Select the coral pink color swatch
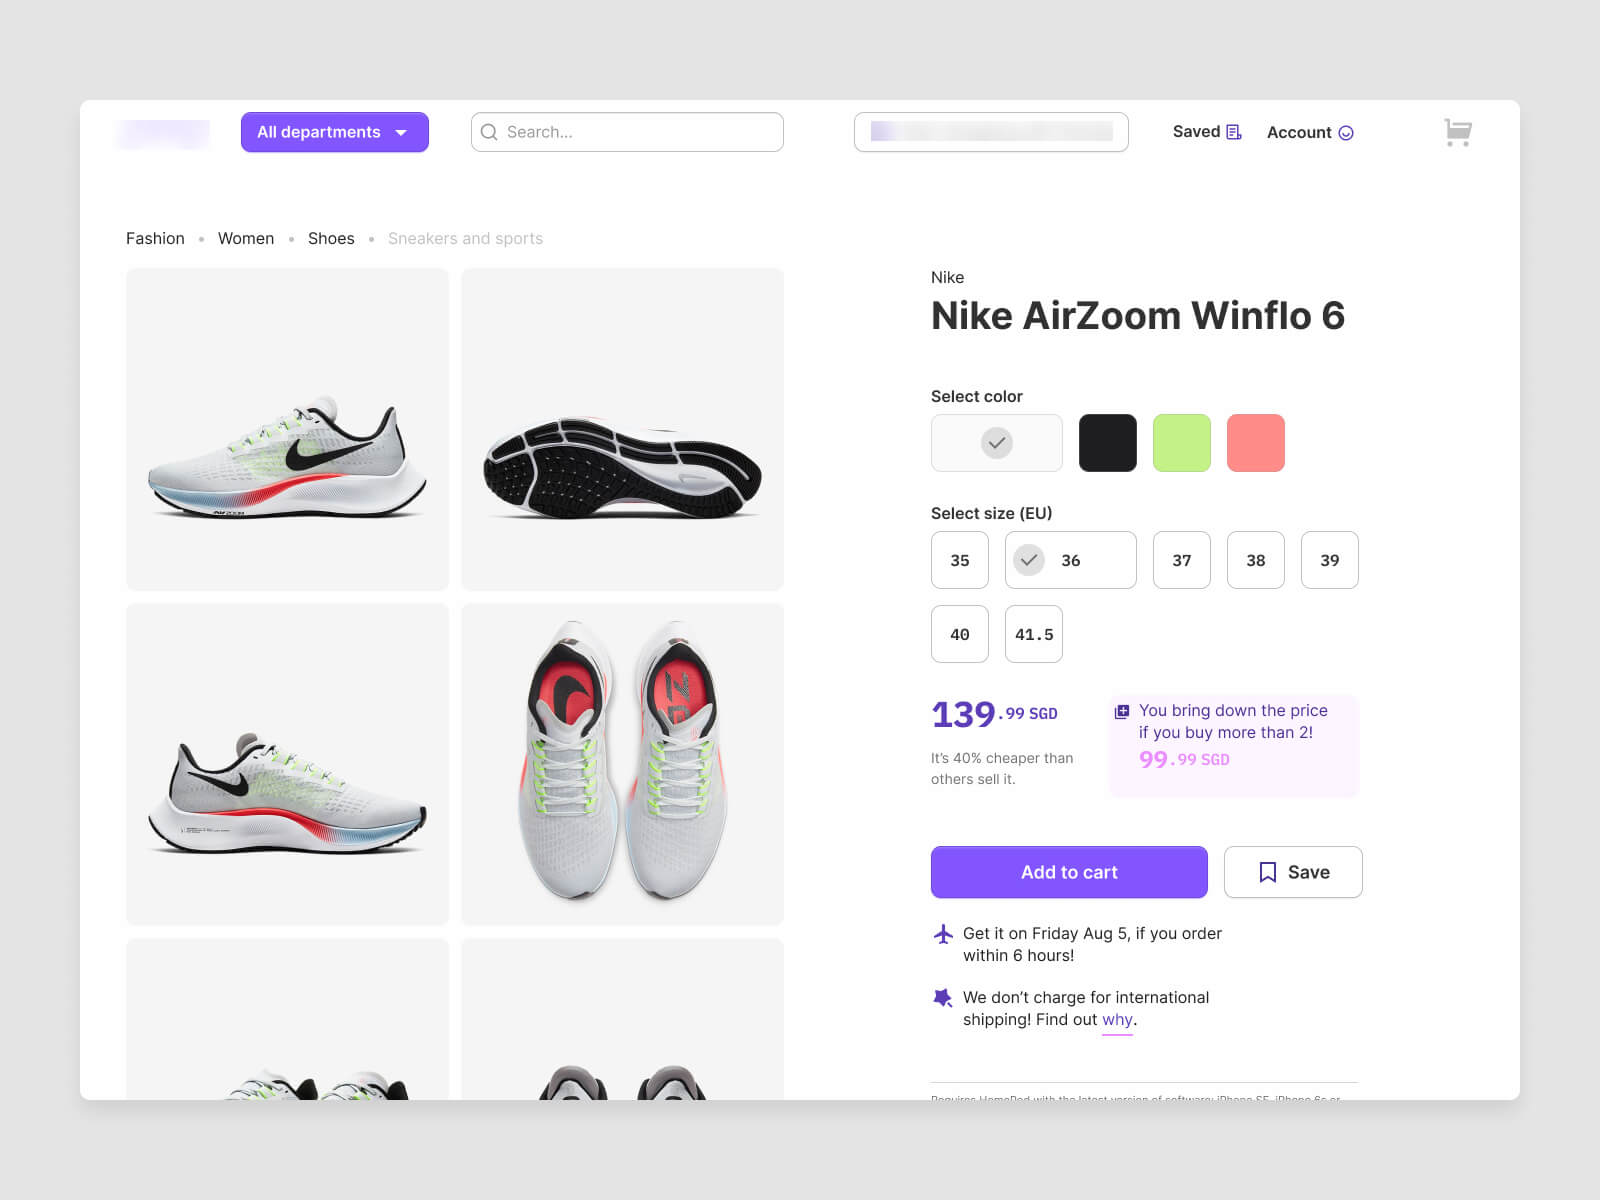This screenshot has height=1200, width=1600. pyautogui.click(x=1256, y=443)
